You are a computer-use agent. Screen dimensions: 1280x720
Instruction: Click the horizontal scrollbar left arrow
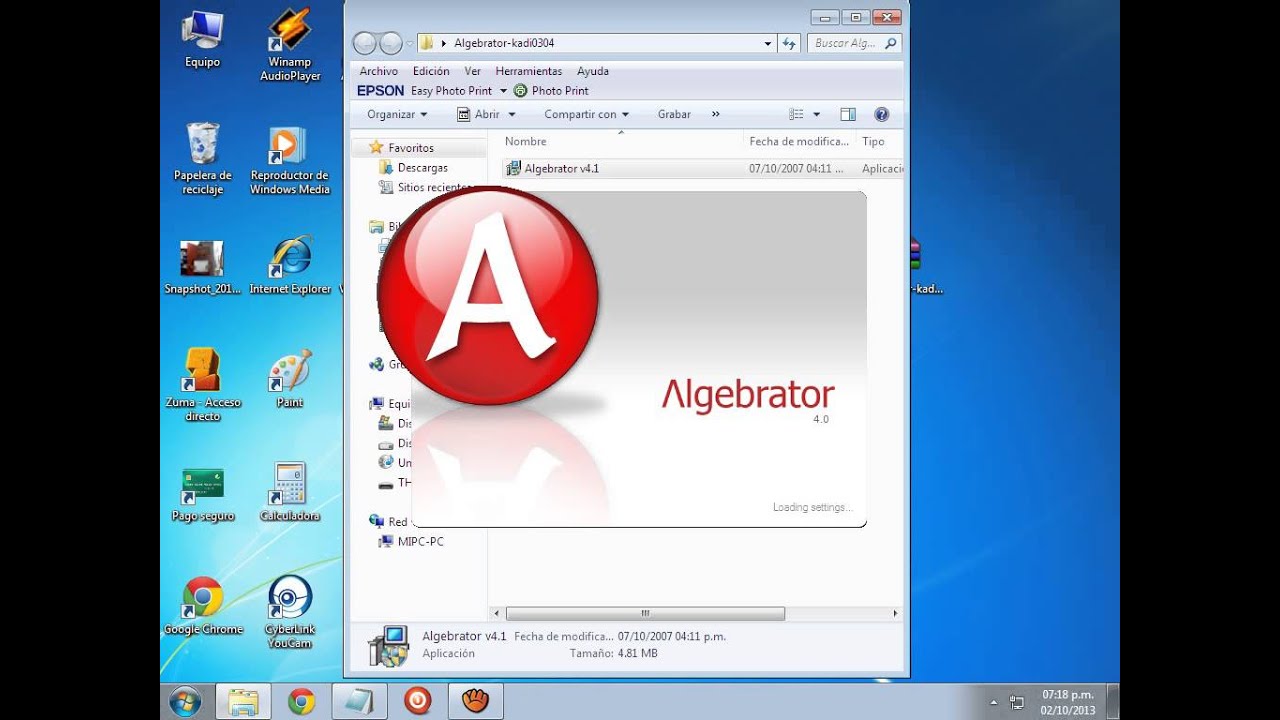coord(496,613)
